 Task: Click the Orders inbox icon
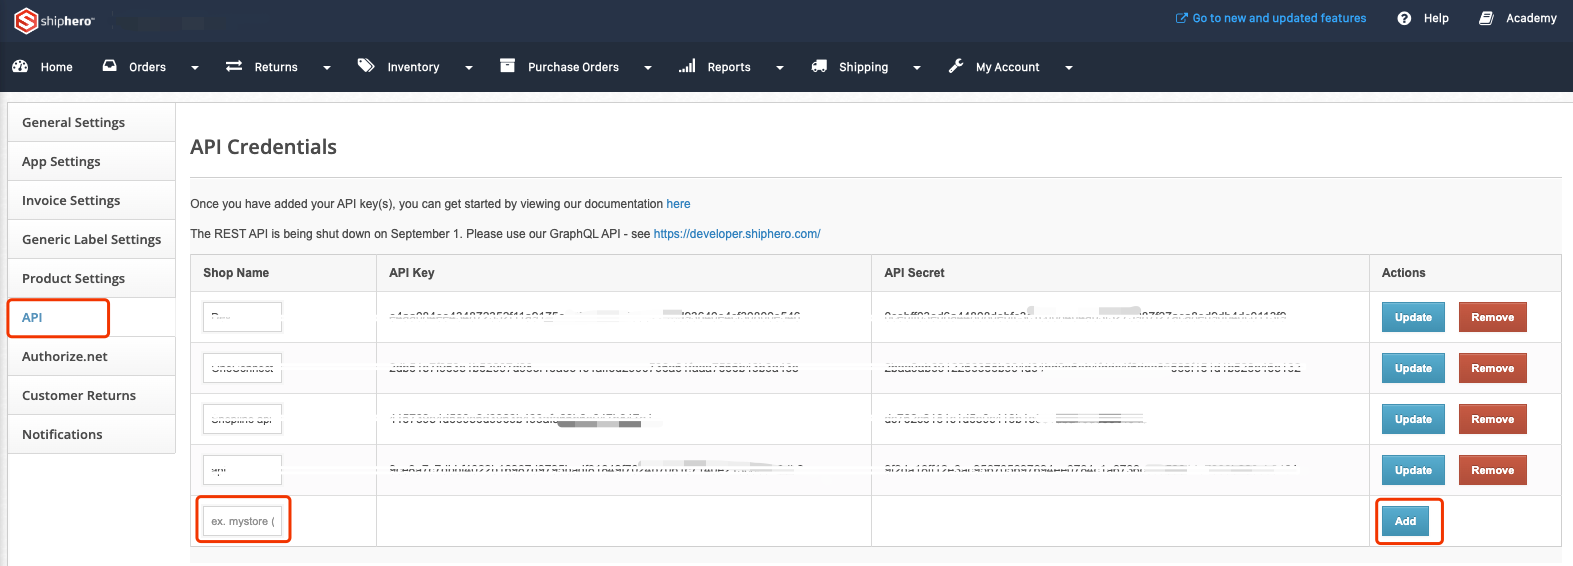[110, 66]
